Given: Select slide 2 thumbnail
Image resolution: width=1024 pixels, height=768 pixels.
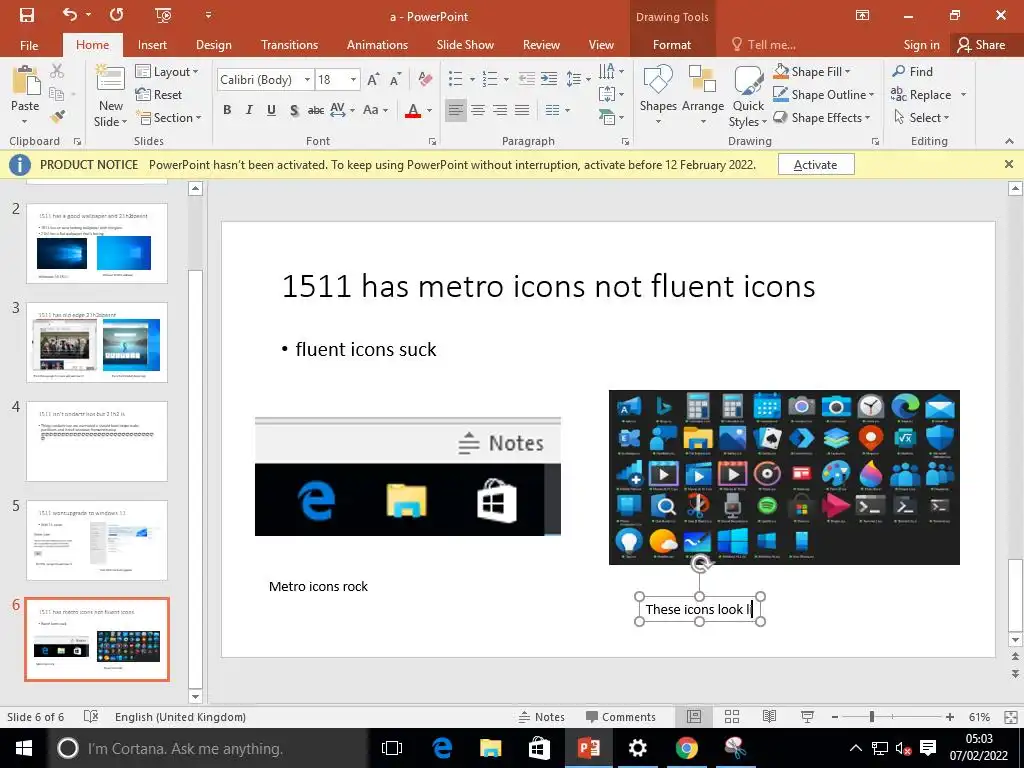Looking at the screenshot, I should [97, 243].
